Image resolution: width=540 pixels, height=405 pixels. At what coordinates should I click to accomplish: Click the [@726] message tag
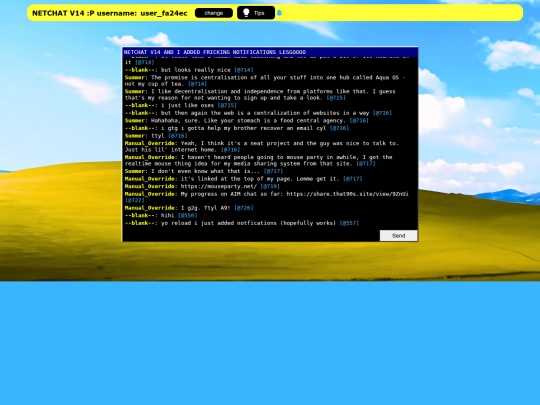(x=243, y=208)
